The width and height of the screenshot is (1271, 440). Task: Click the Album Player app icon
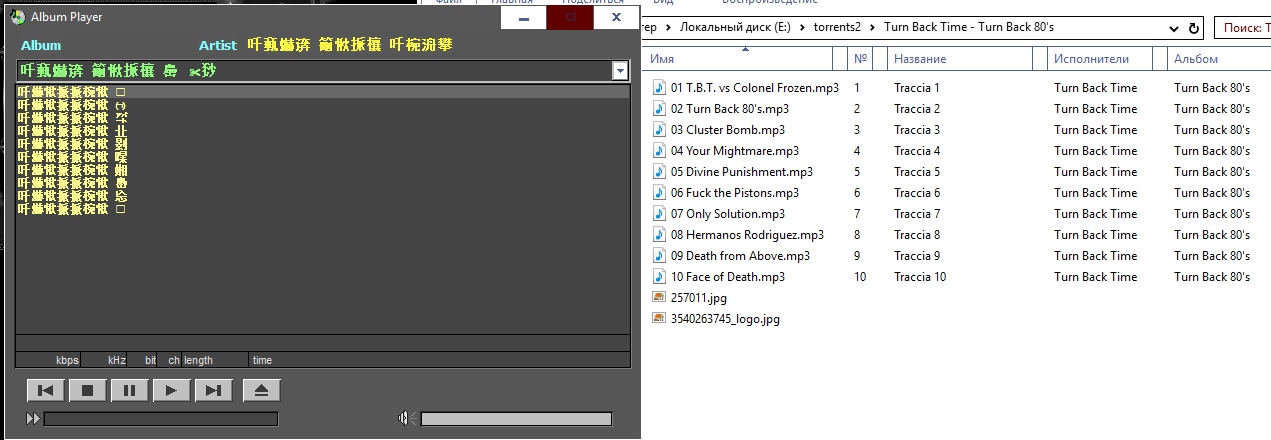coord(17,17)
